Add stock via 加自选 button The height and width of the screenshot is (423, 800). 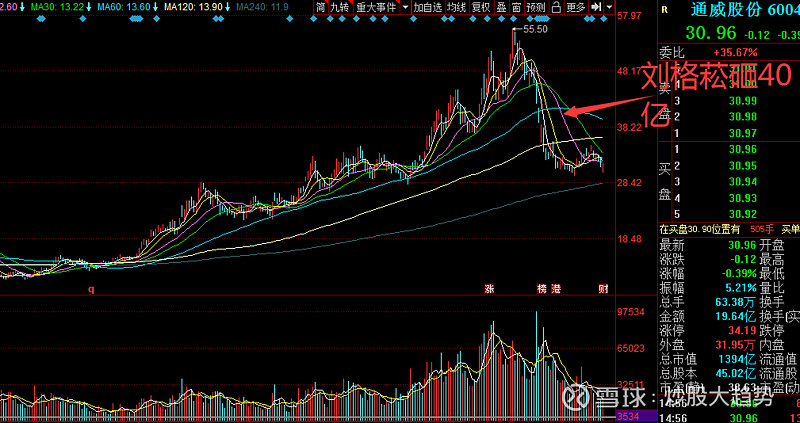pos(428,7)
